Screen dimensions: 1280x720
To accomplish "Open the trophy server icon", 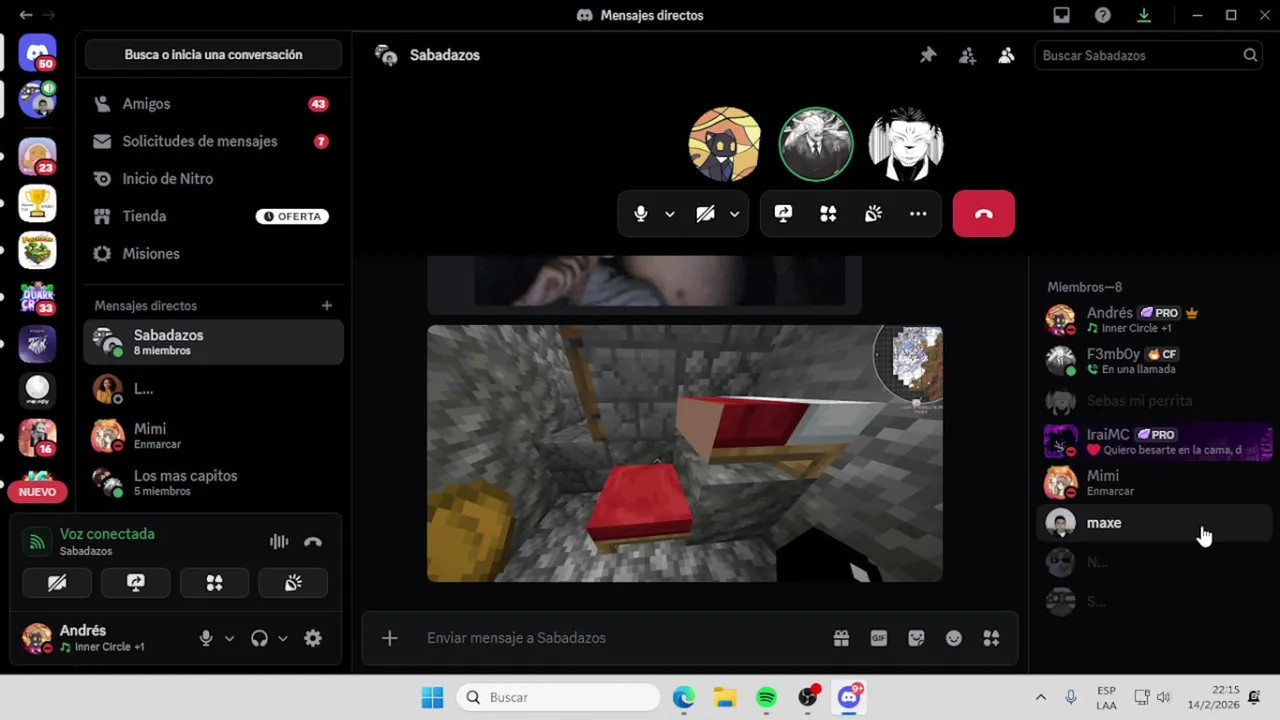I will tap(37, 203).
